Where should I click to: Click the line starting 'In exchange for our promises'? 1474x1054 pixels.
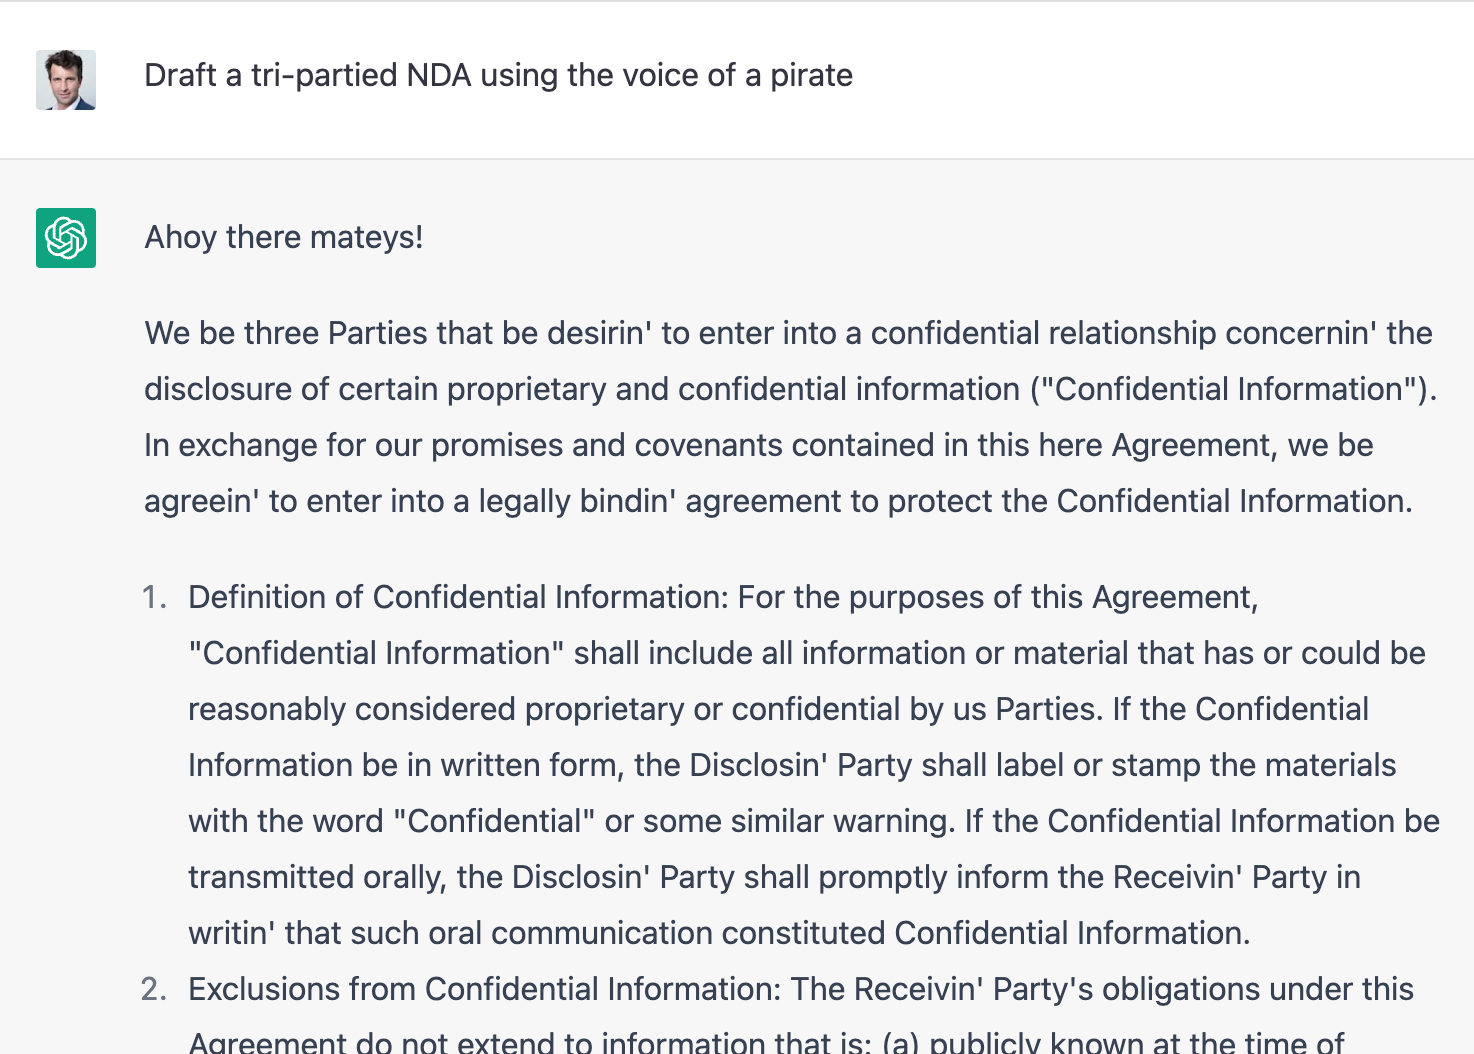(759, 445)
